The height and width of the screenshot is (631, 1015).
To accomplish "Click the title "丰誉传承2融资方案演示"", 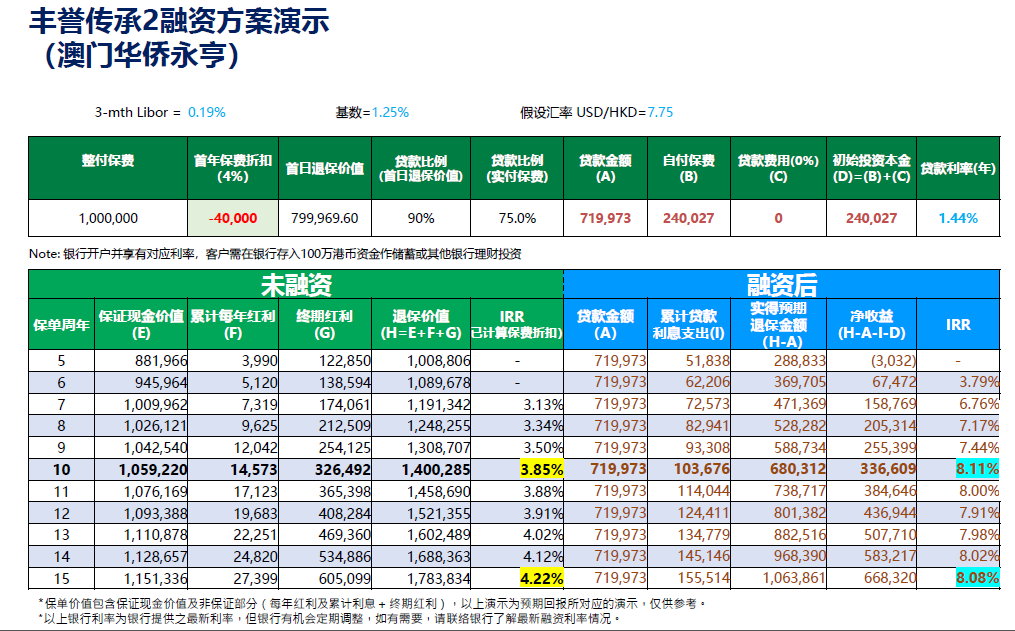I will (179, 21).
